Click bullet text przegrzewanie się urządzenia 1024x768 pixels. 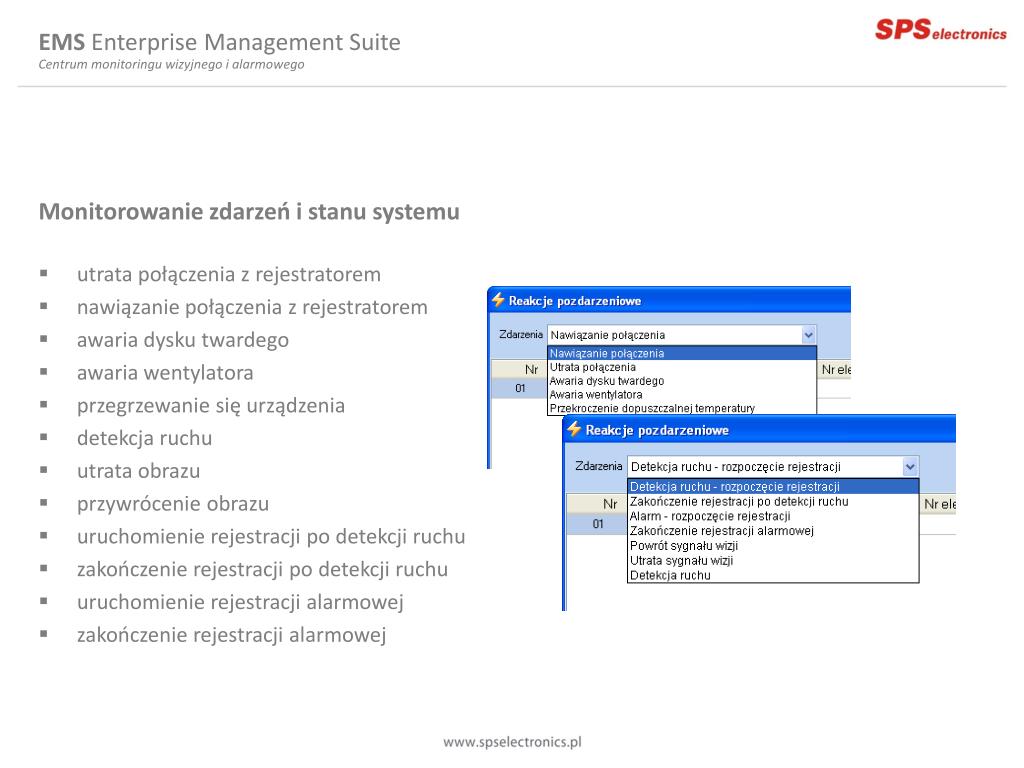211,406
